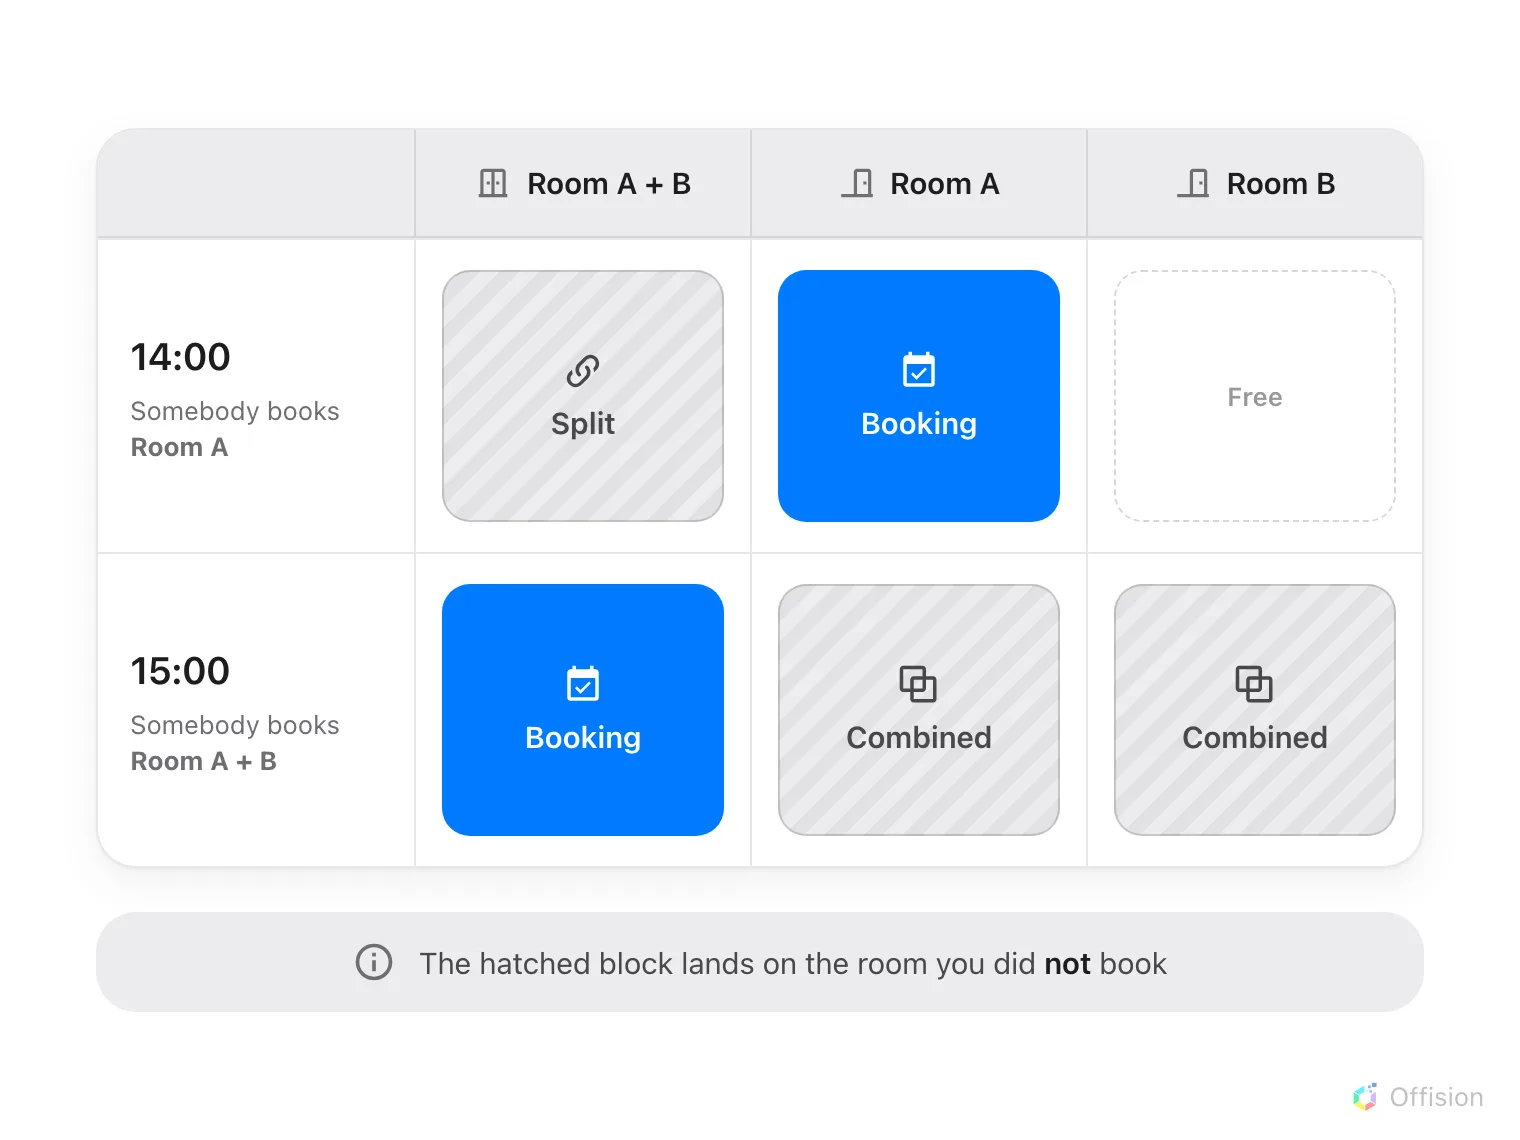Click the 'Somebody books Room A + B' description
1520x1140 pixels.
[x=235, y=743]
